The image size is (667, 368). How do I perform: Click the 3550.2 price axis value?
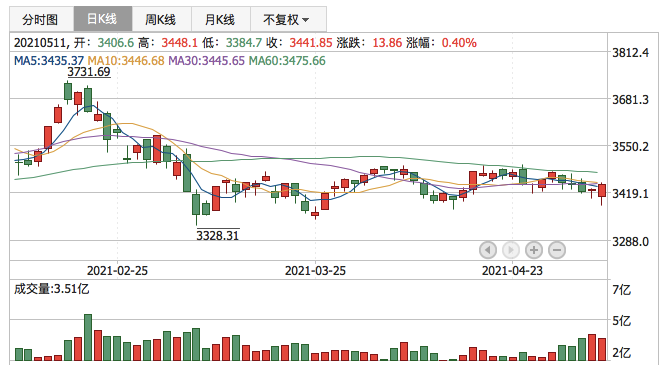point(630,147)
